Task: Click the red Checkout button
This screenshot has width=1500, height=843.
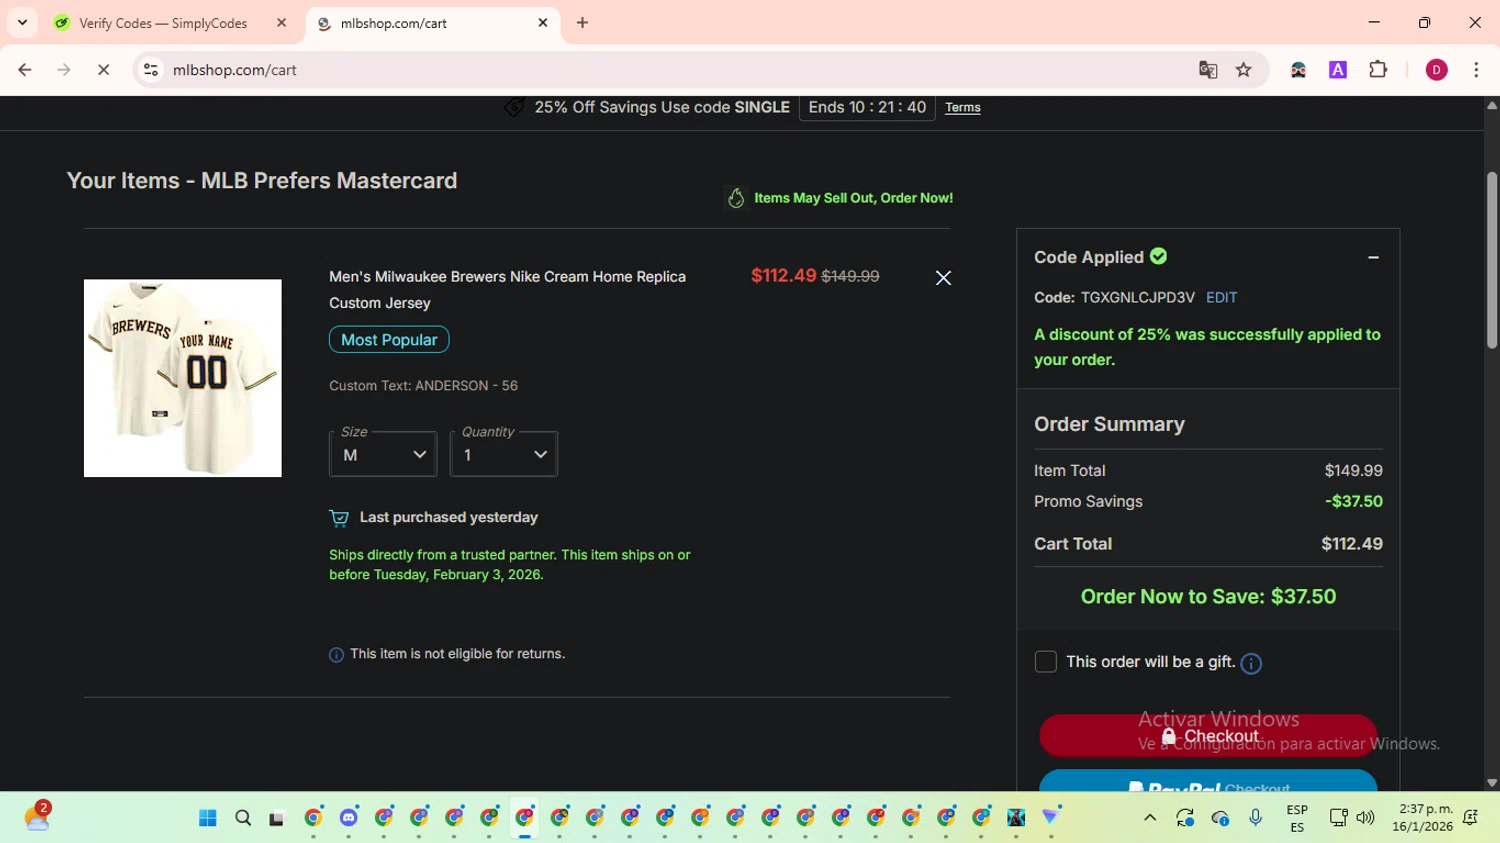Action: click(x=1208, y=736)
